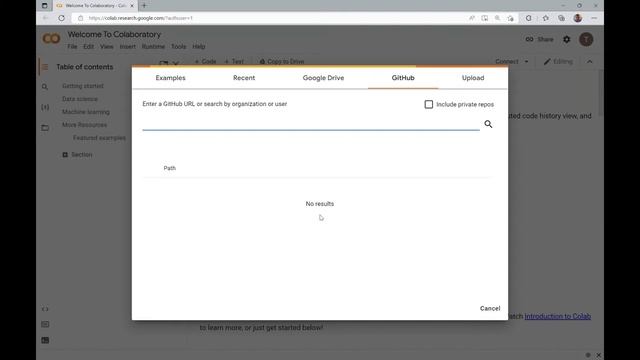Select More Resources in table of contents
Image resolution: width=640 pixels, height=360 pixels.
(84, 125)
